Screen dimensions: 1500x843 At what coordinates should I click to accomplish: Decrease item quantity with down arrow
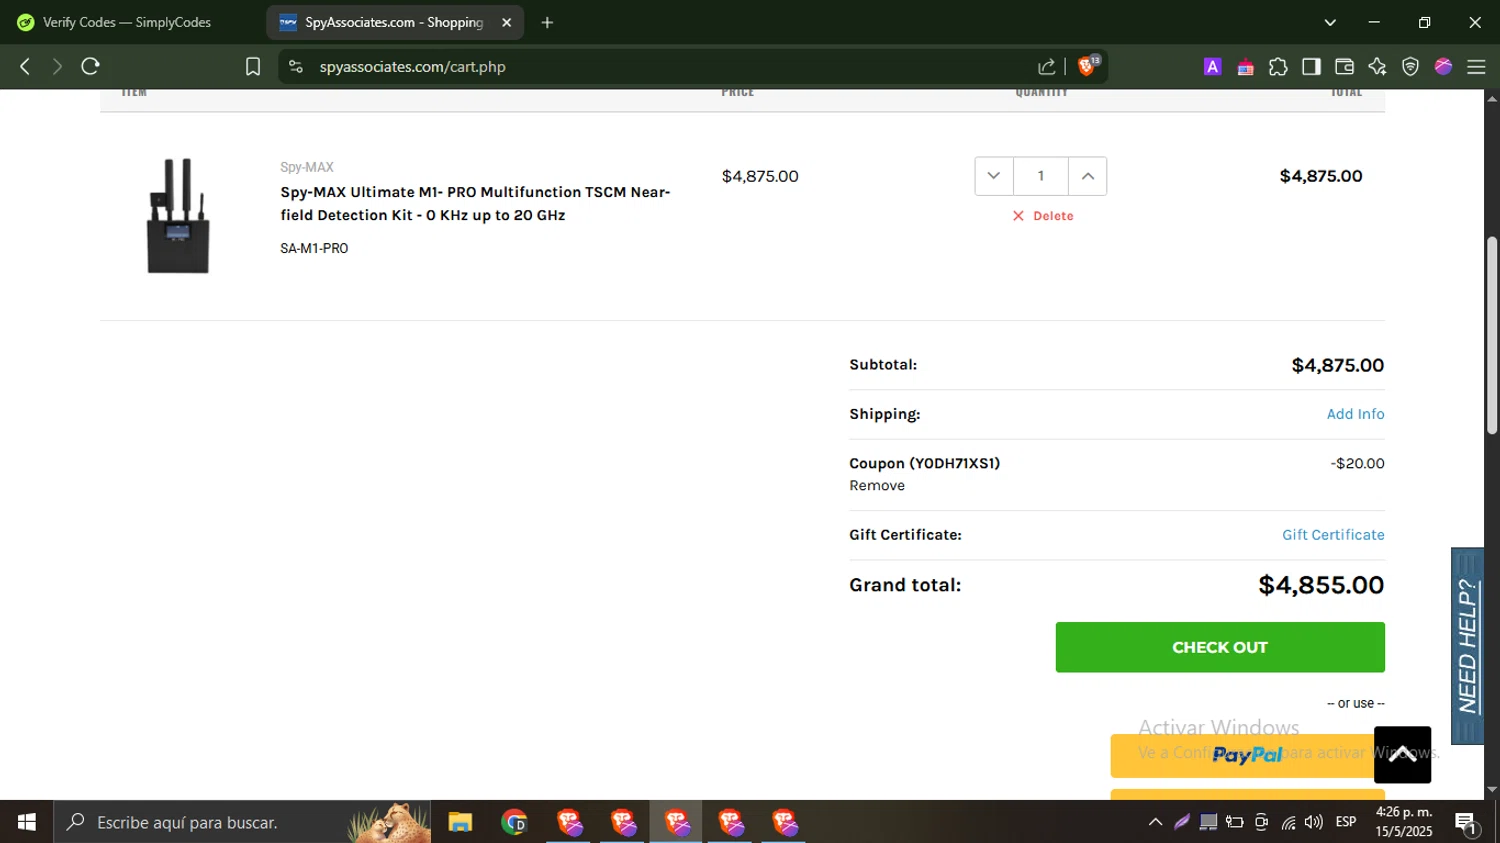coord(993,176)
